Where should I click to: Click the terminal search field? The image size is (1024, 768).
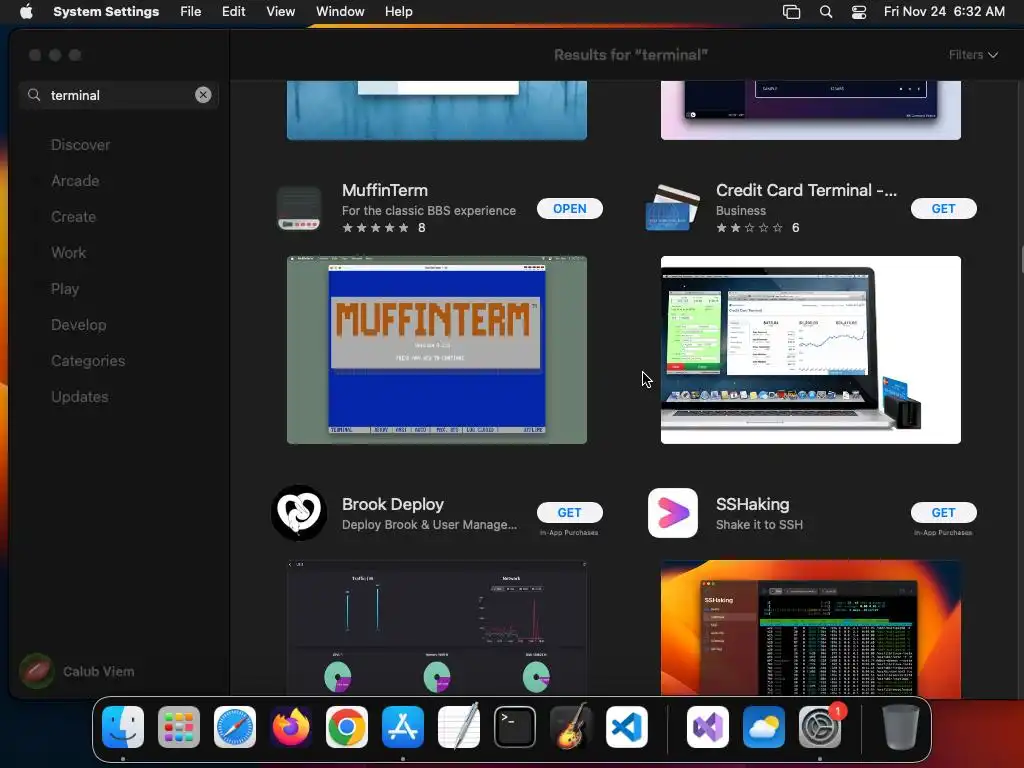[119, 95]
